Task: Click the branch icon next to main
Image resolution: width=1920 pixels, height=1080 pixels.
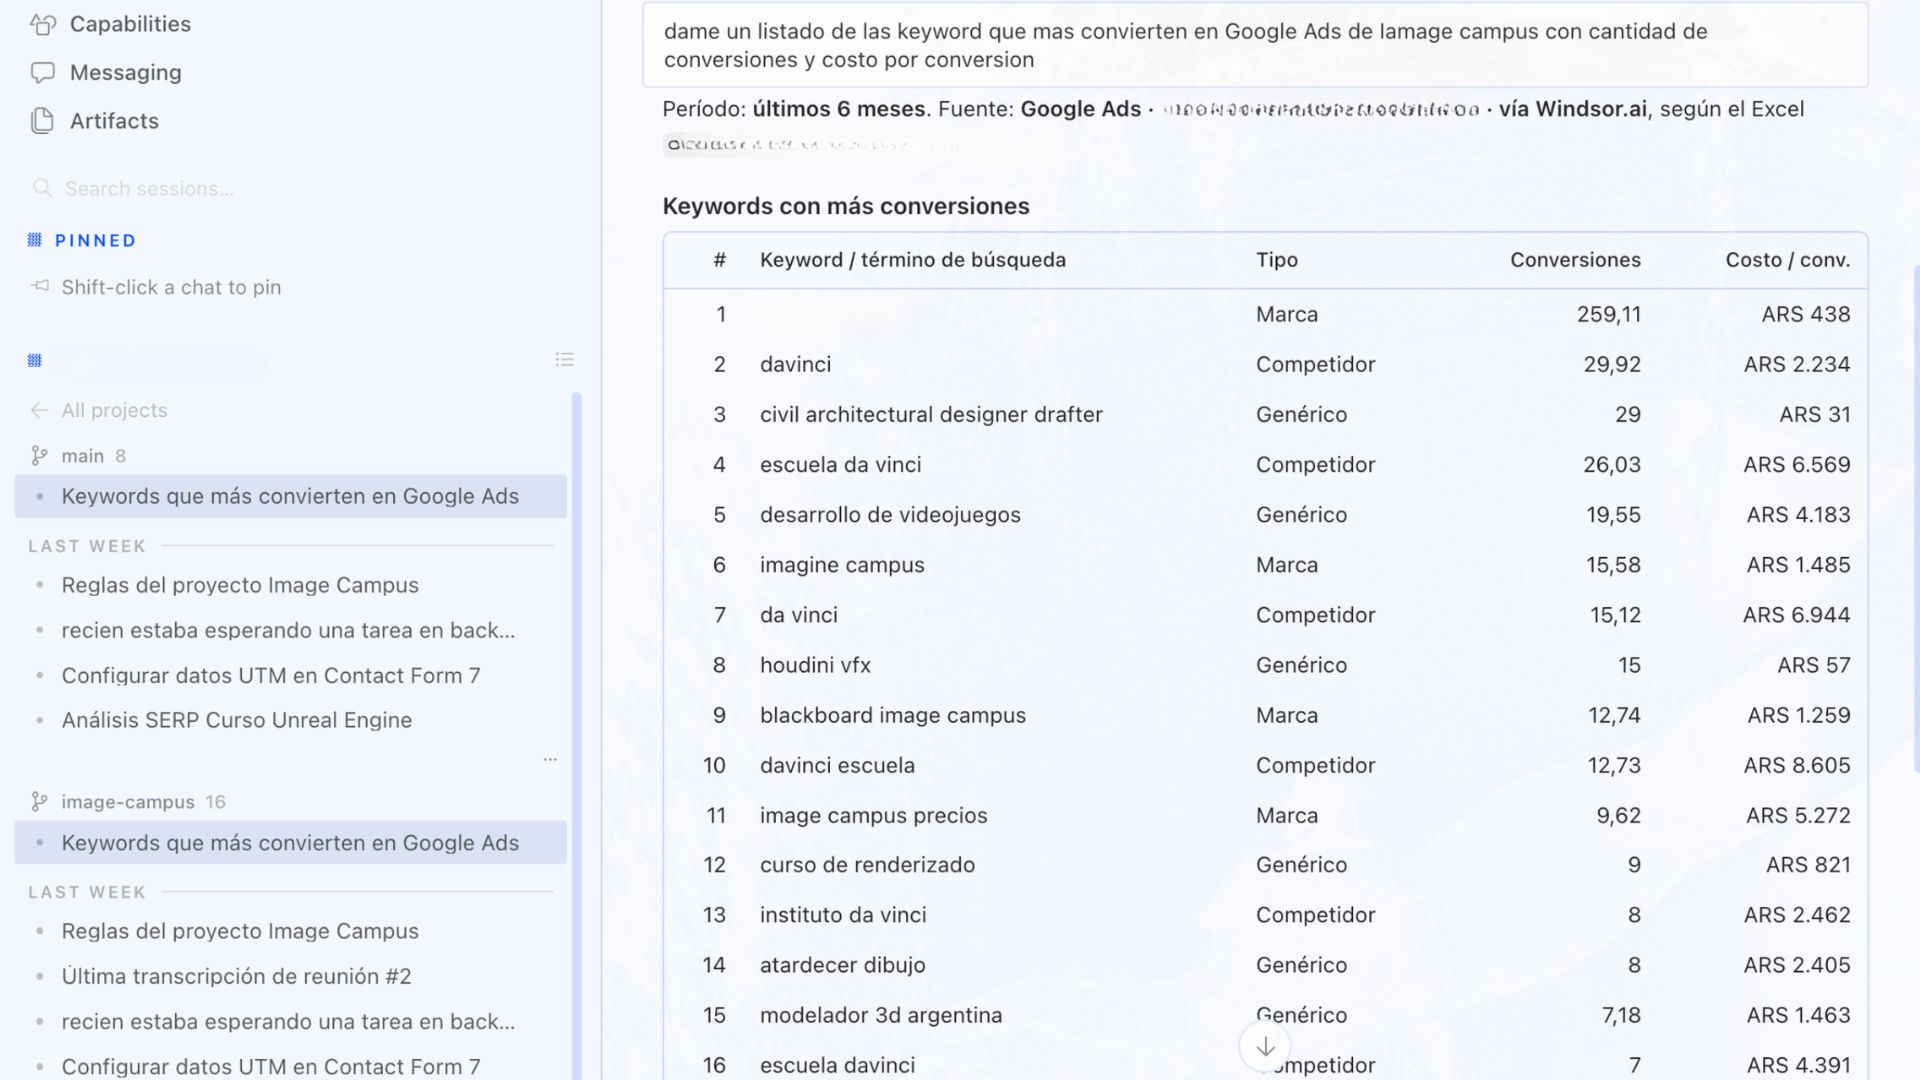Action: point(39,456)
